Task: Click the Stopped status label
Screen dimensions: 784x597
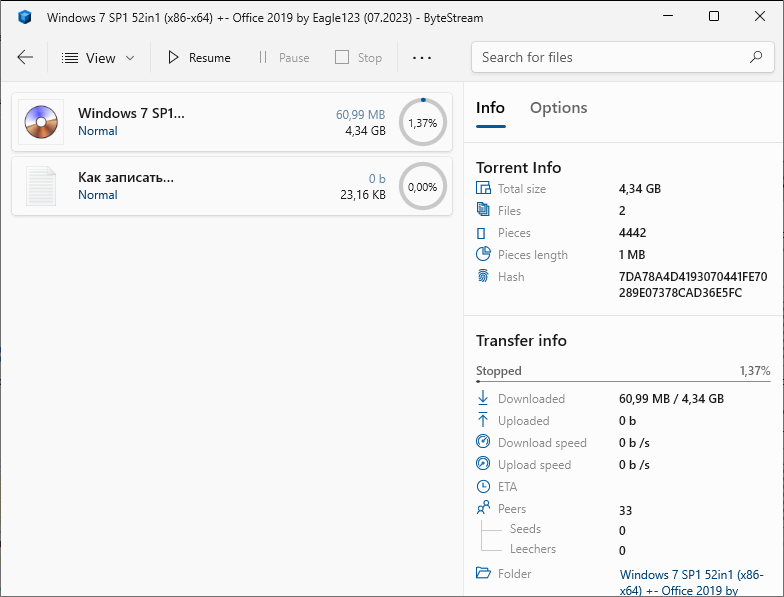Action: [x=498, y=371]
